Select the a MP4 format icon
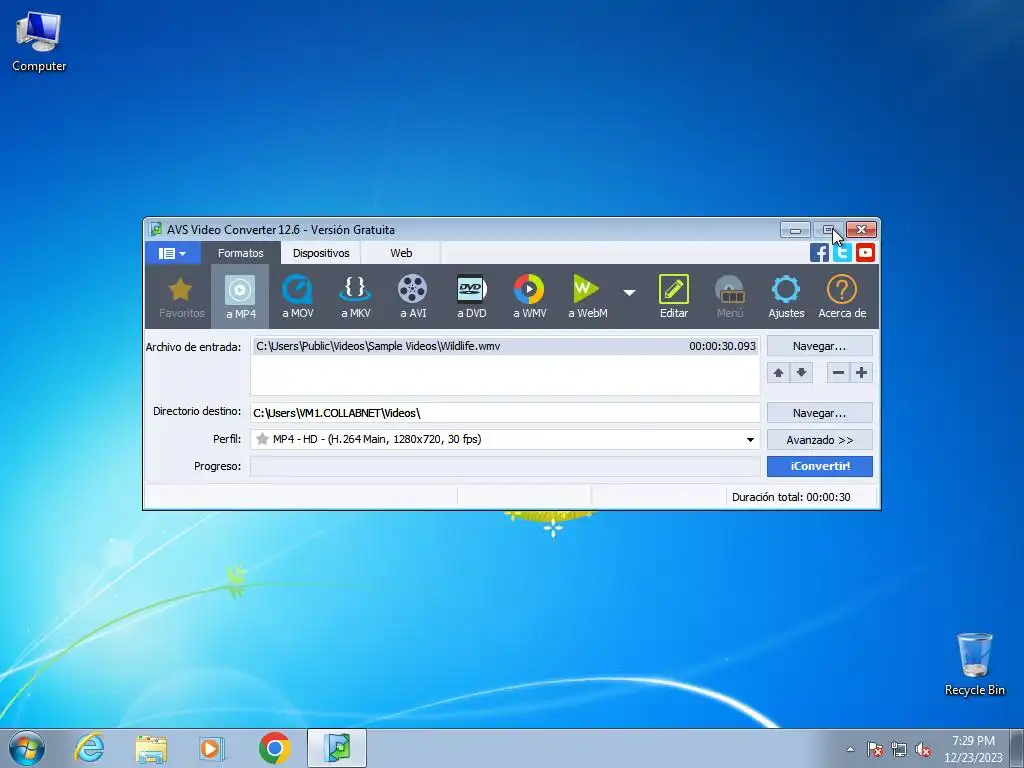This screenshot has width=1024, height=768. (240, 297)
